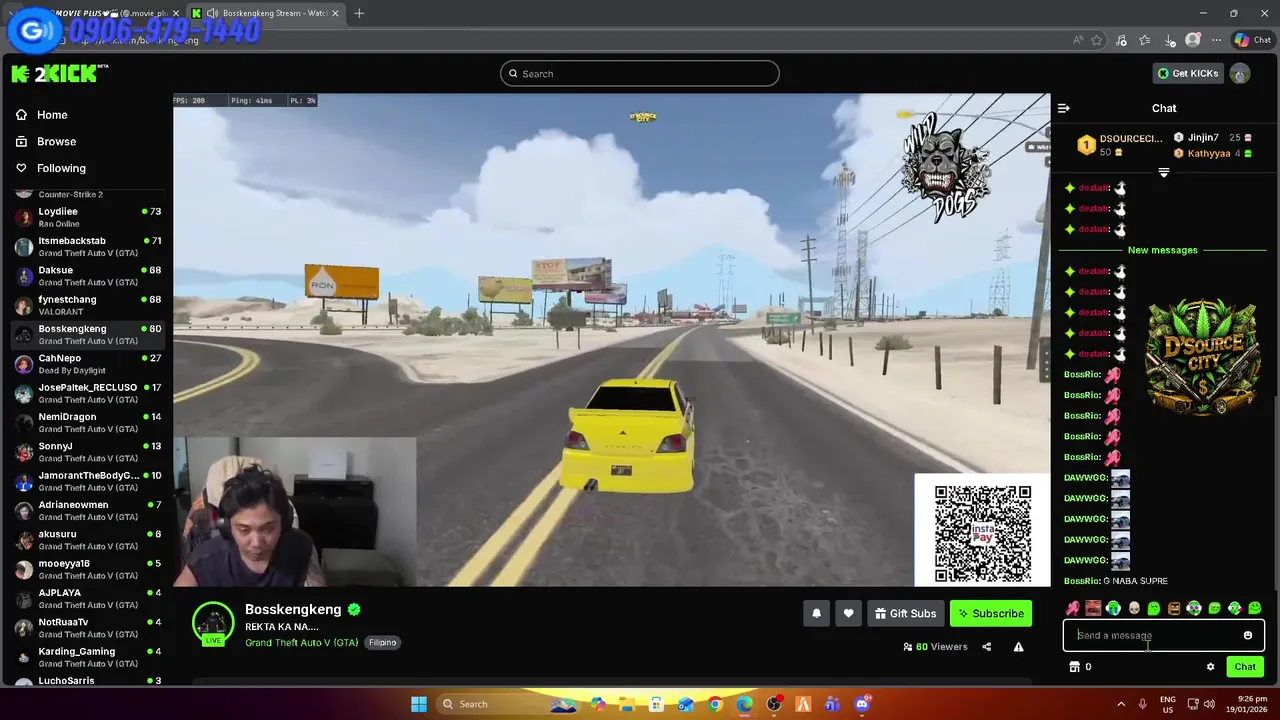The height and width of the screenshot is (720, 1280).
Task: Click the Filipino language tag
Action: 382,642
